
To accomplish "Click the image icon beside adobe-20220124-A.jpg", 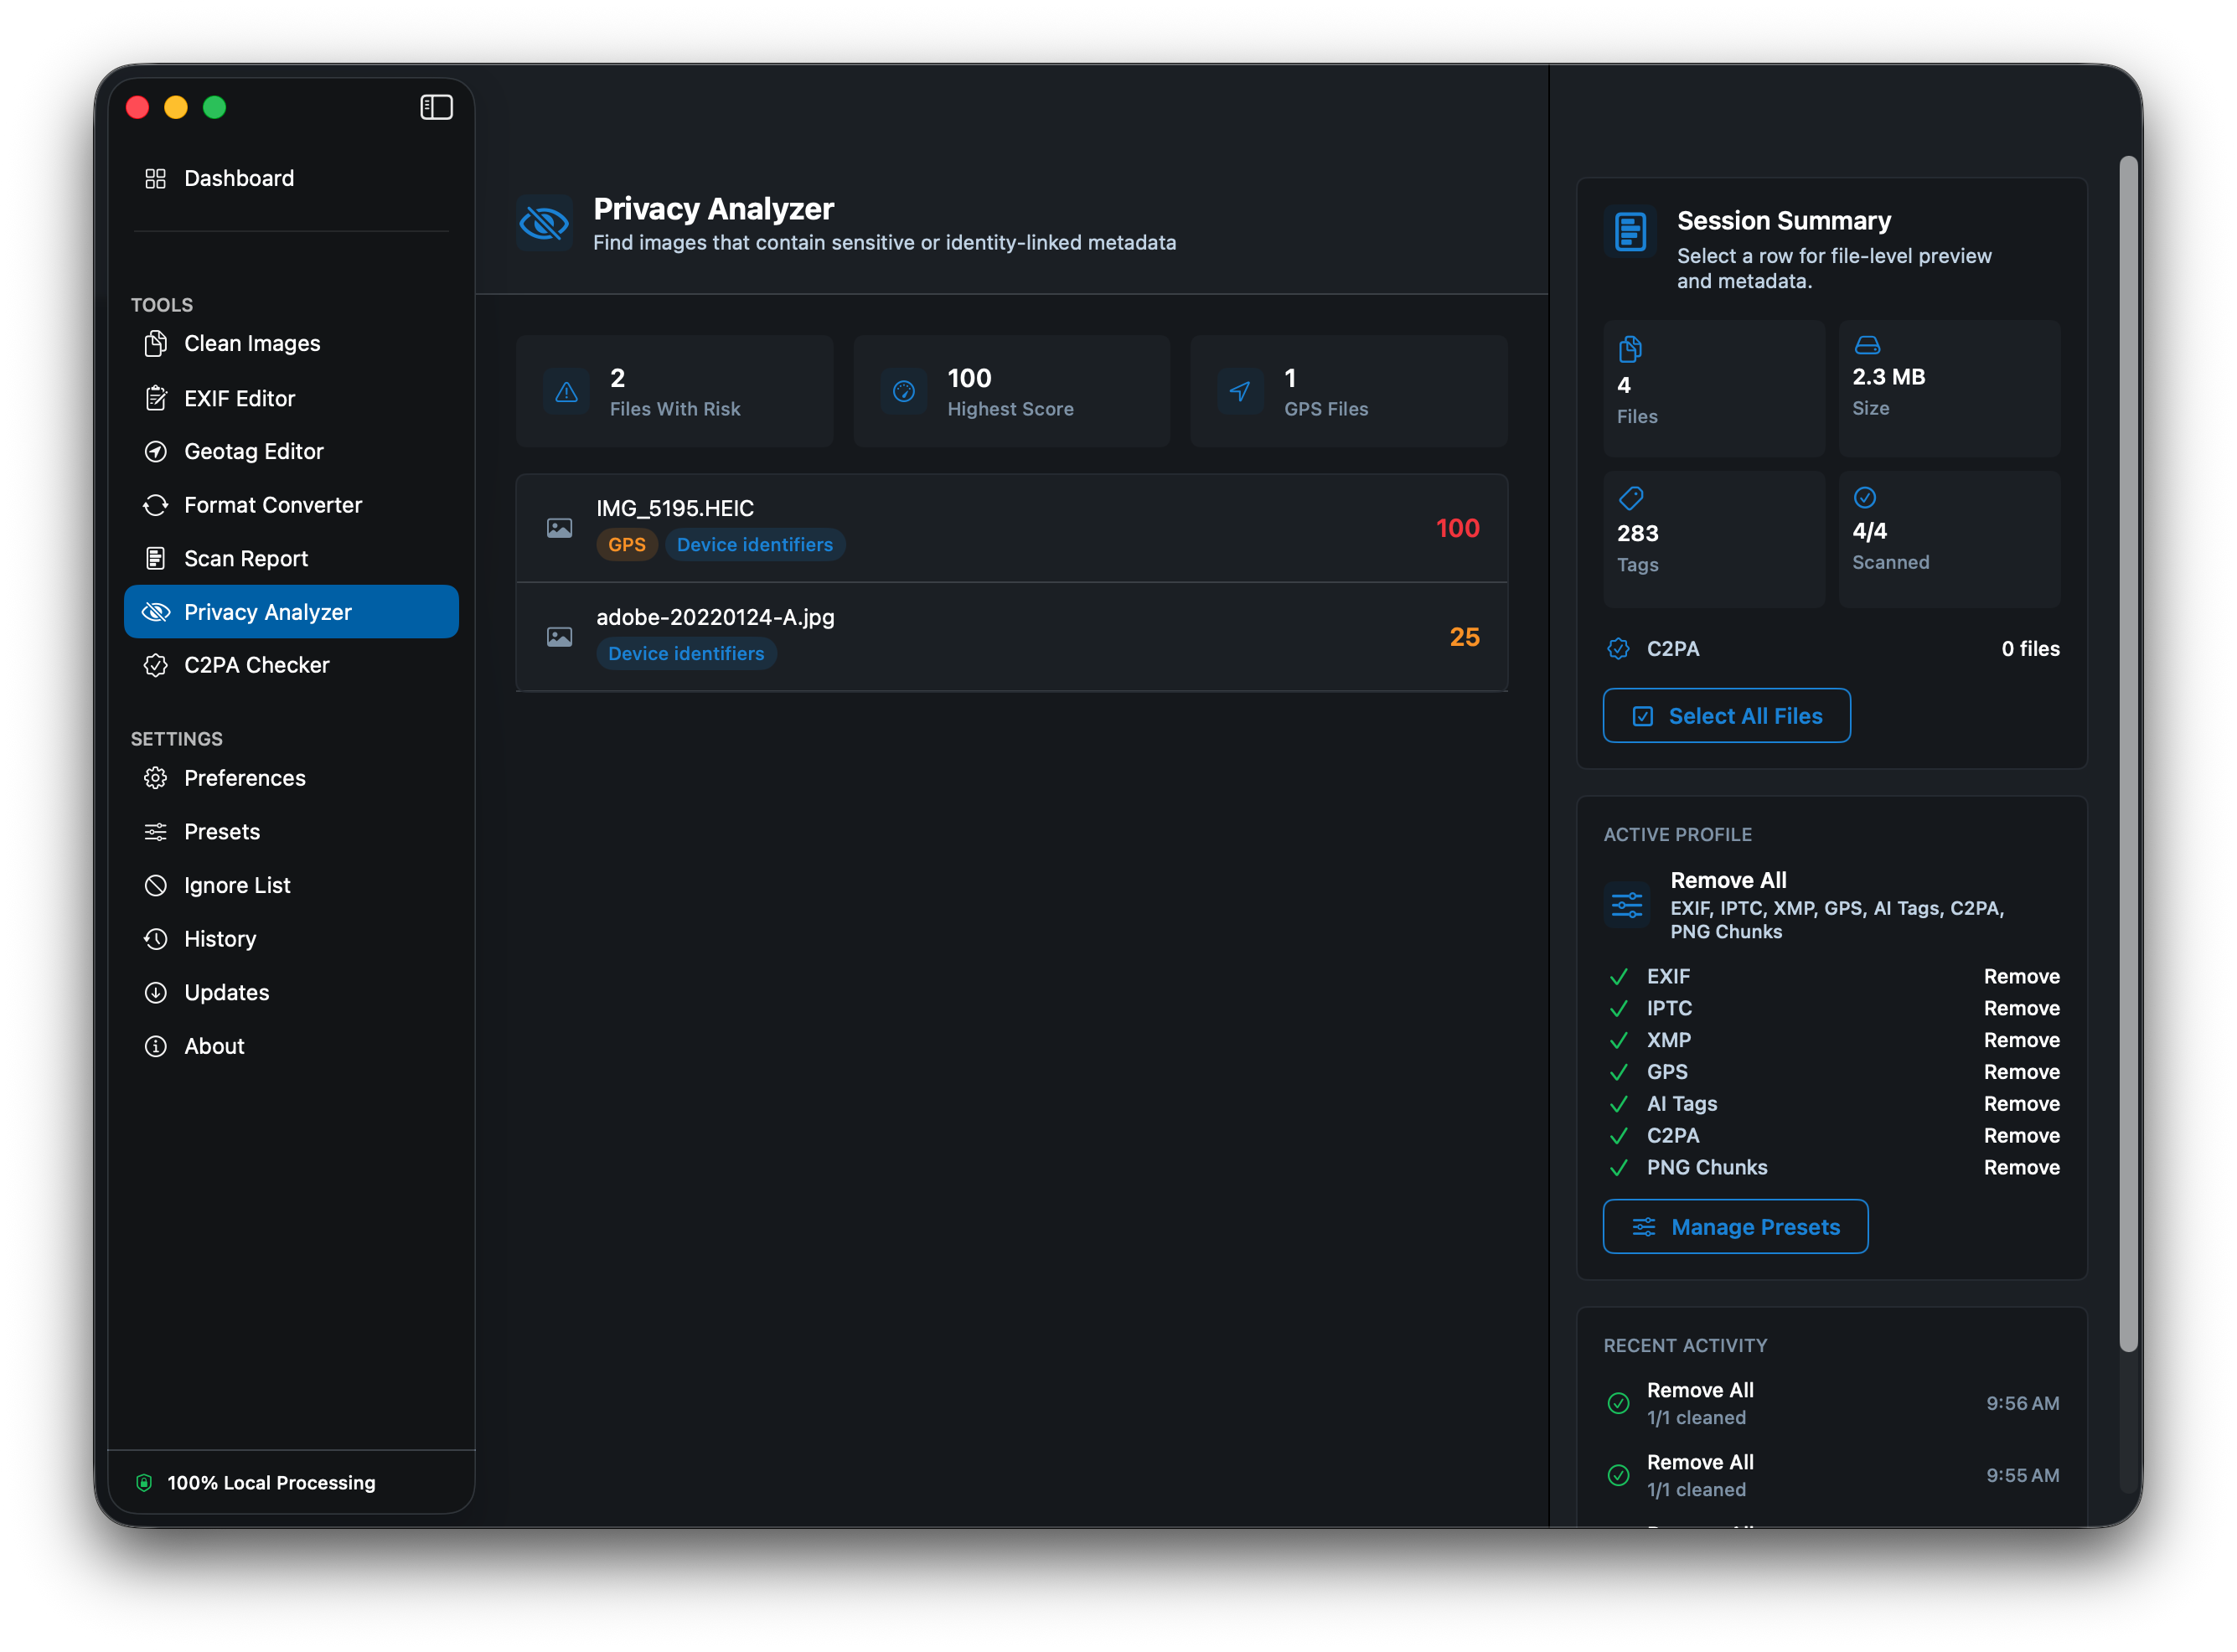I will click(559, 637).
